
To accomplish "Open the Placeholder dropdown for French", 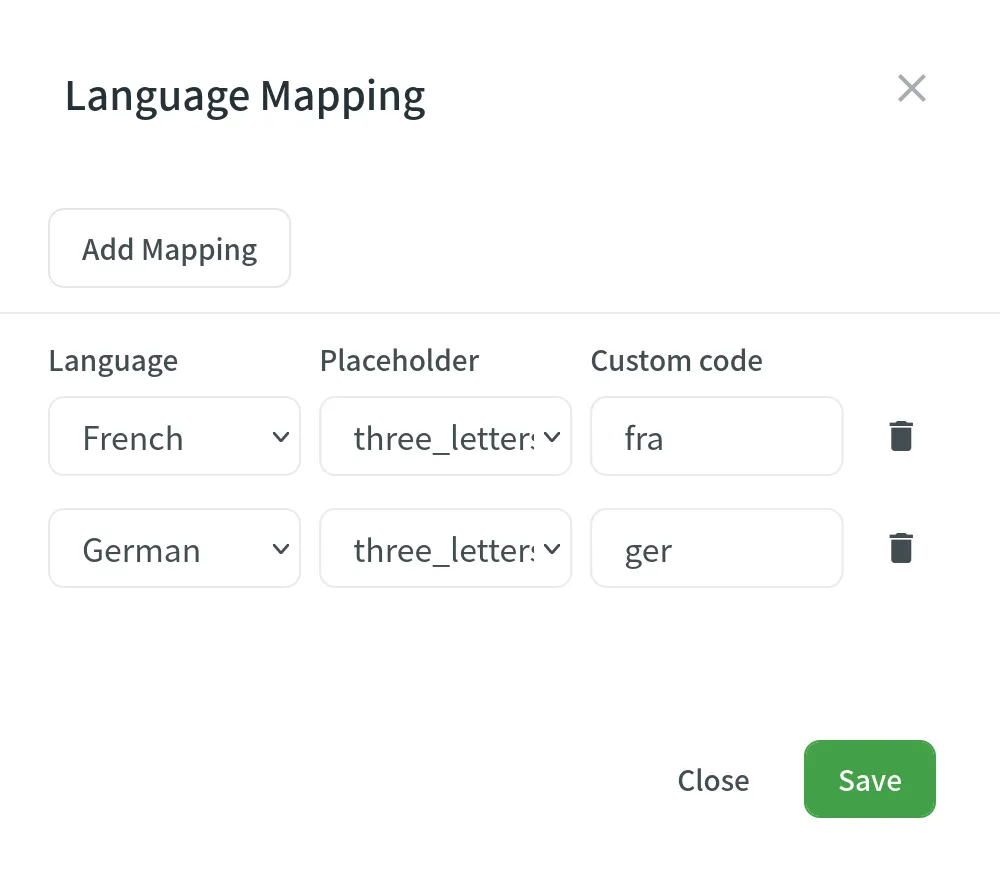I will [445, 436].
